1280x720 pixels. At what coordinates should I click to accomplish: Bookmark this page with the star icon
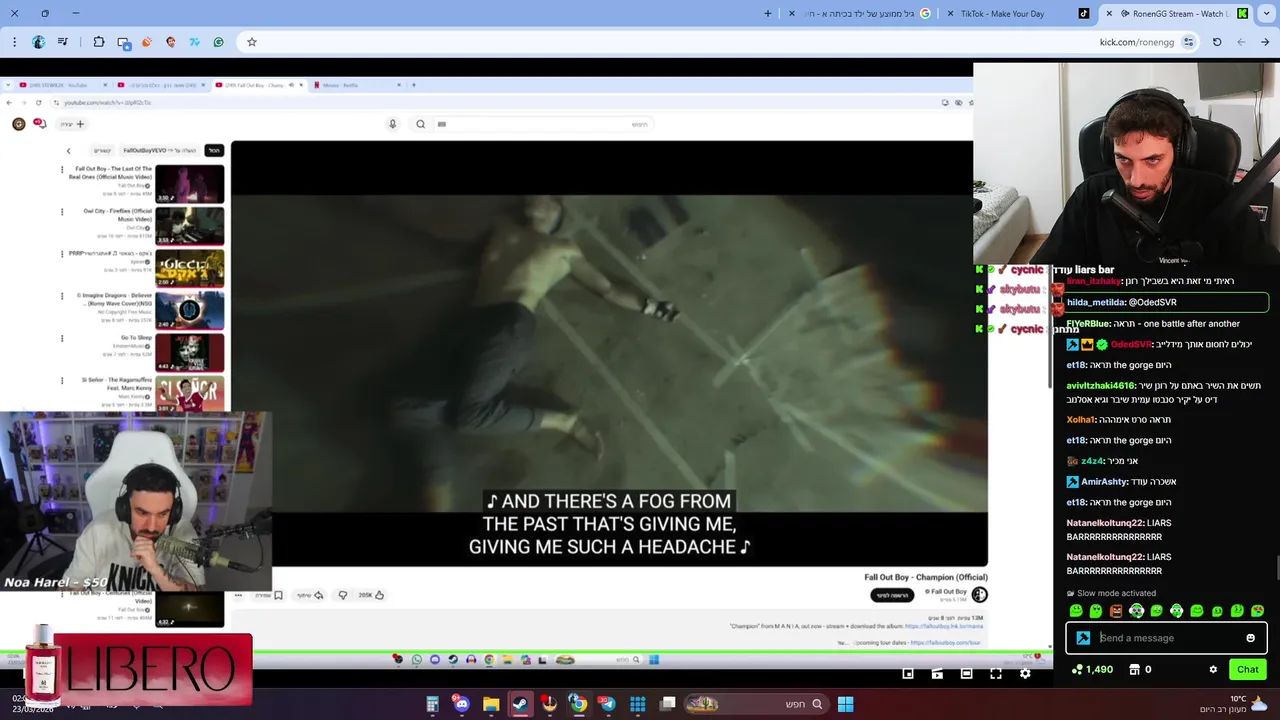click(x=252, y=42)
